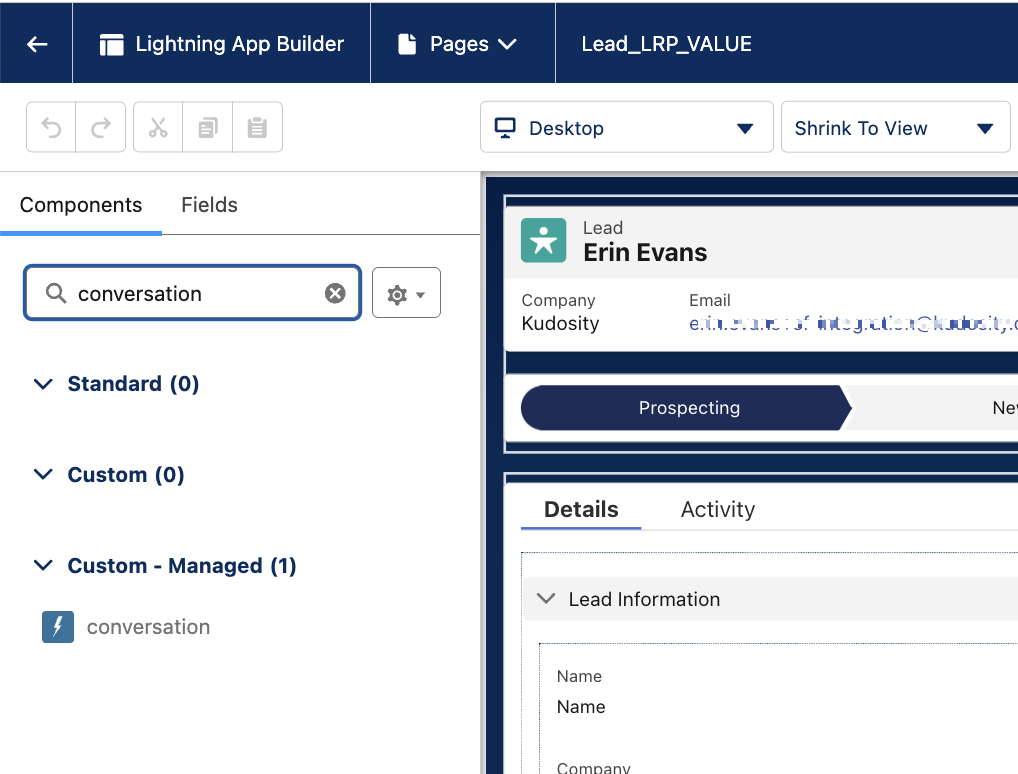The height and width of the screenshot is (774, 1018).
Task: Click the Lead record avatar icon
Action: point(543,241)
